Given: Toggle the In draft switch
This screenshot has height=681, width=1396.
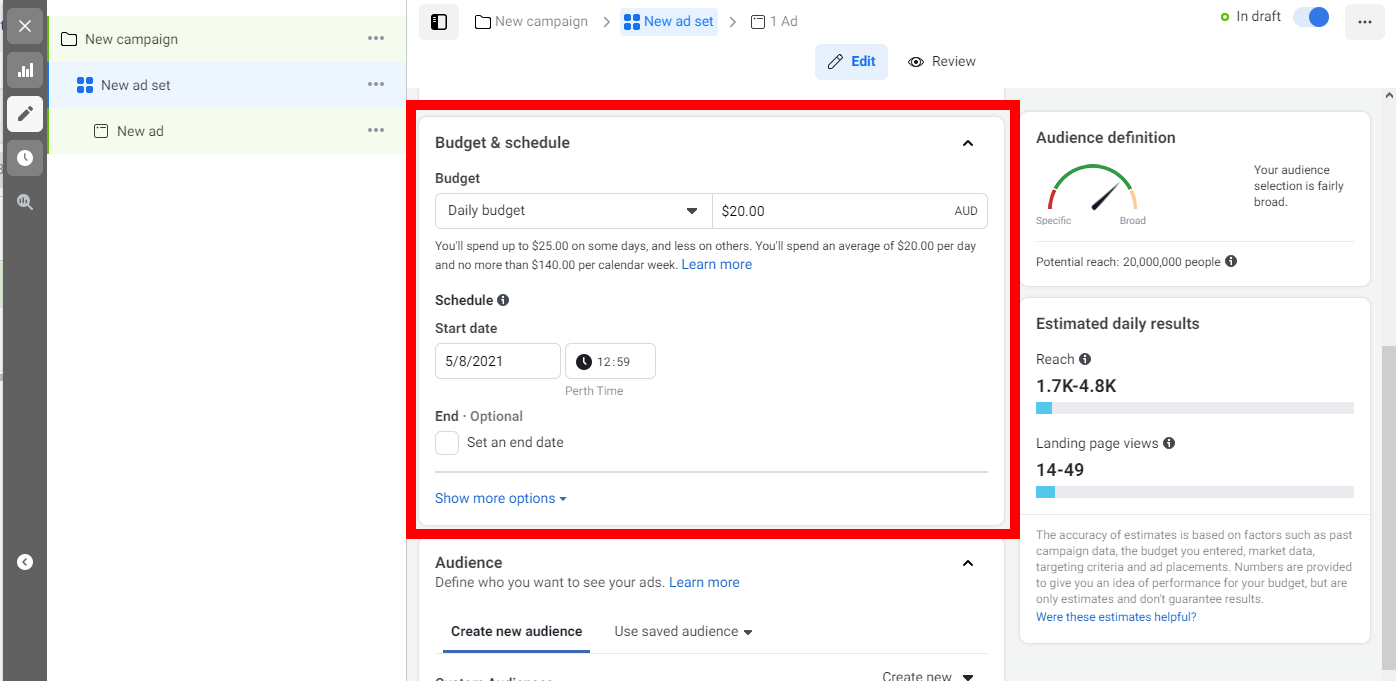Looking at the screenshot, I should [1310, 17].
